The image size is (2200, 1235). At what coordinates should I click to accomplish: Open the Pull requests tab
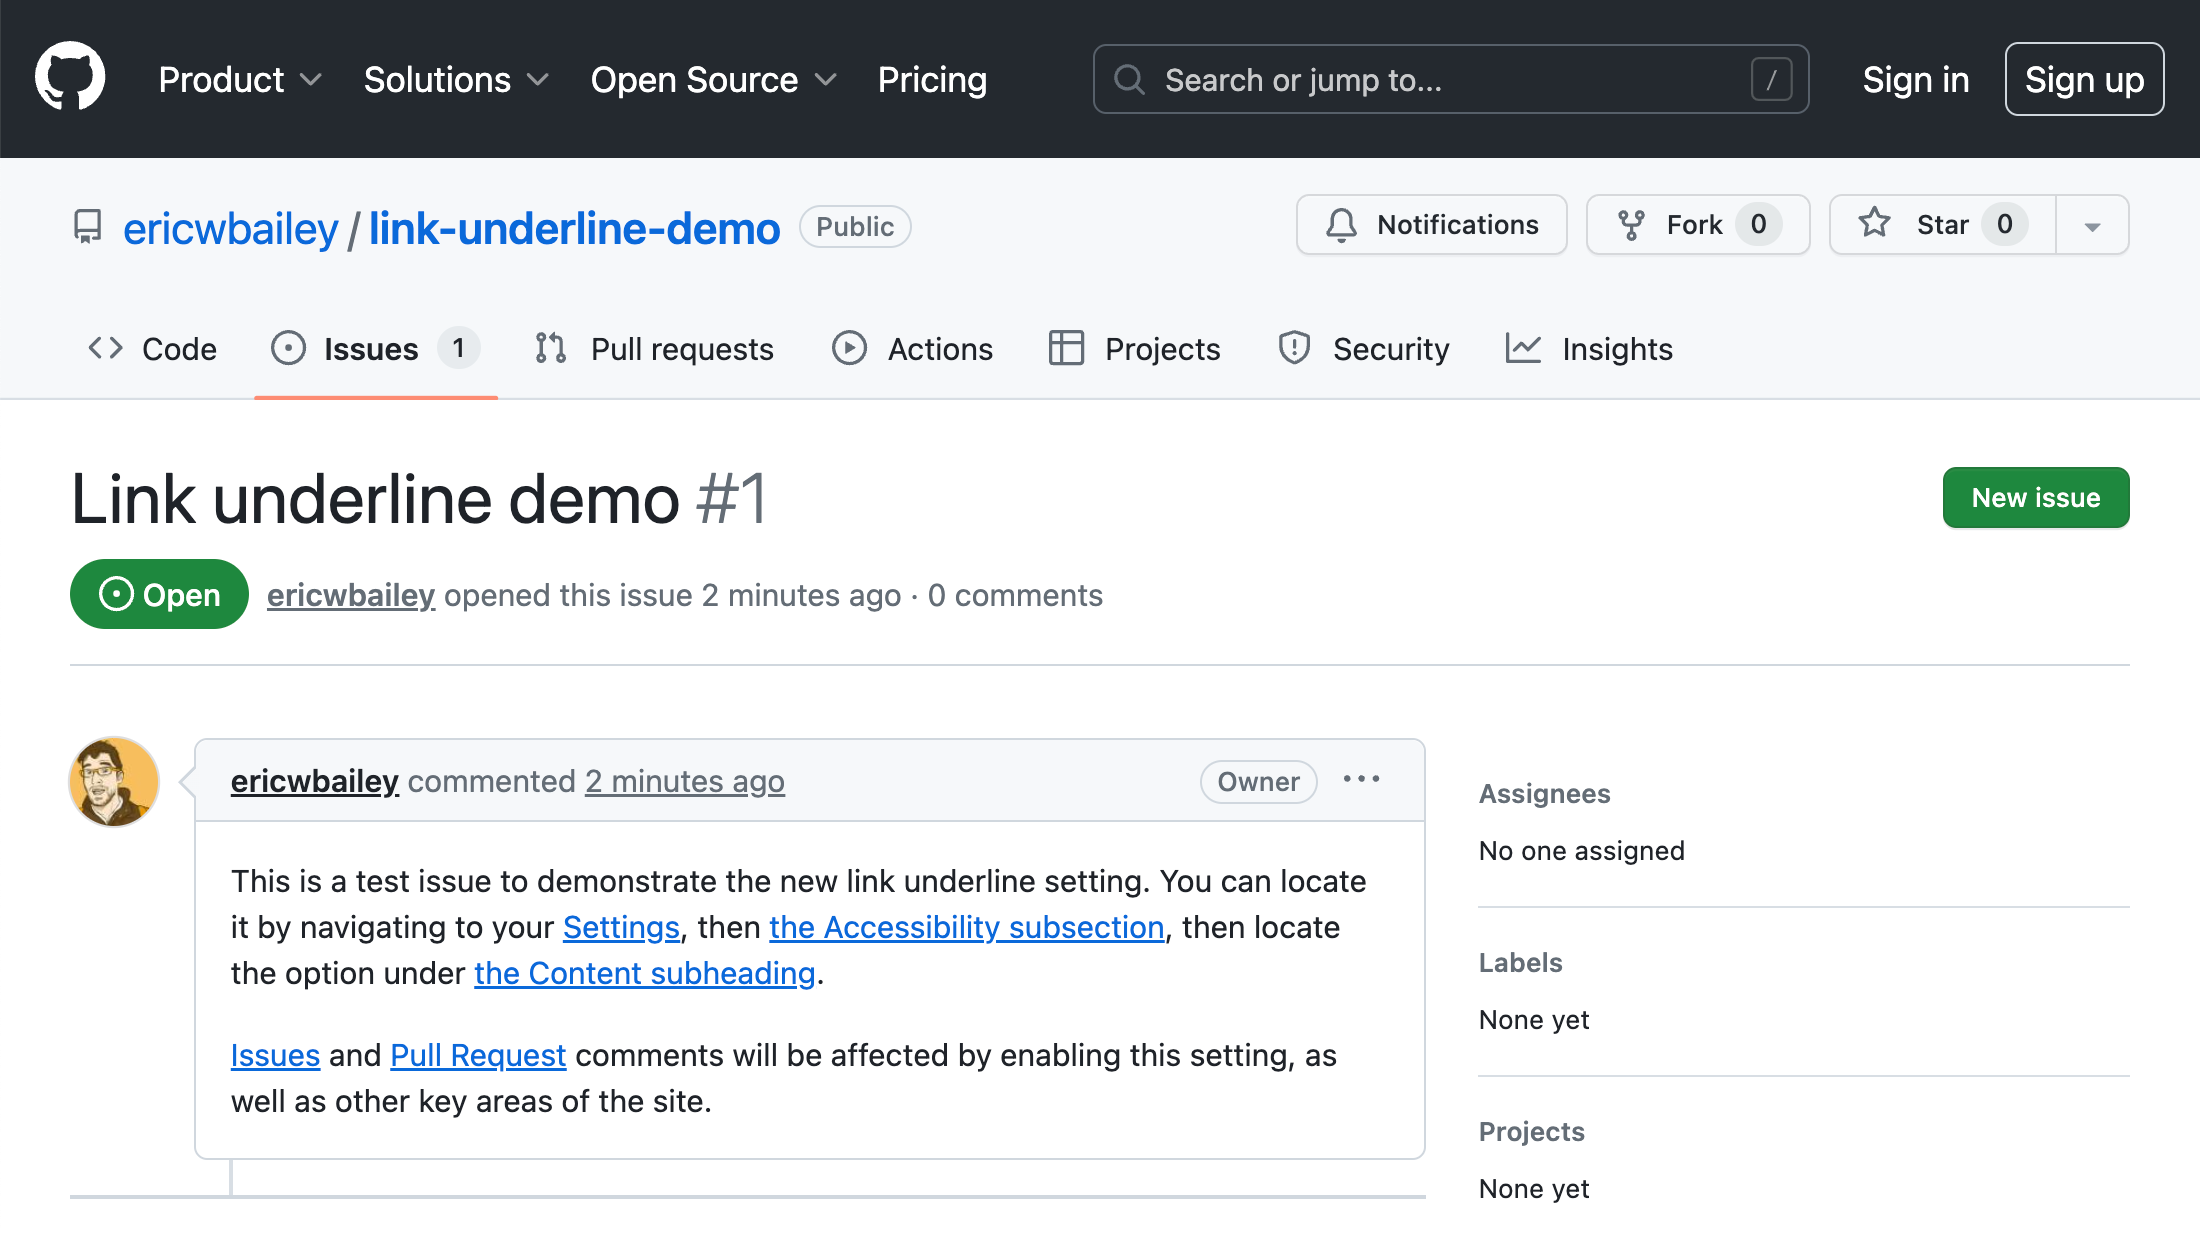[x=654, y=349]
